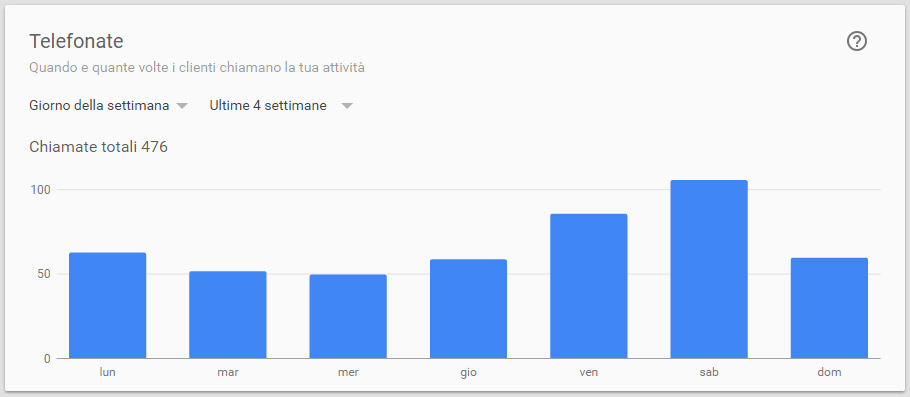Screen dimensions: 910x397
Task: Open the help question mark icon
Action: (857, 41)
